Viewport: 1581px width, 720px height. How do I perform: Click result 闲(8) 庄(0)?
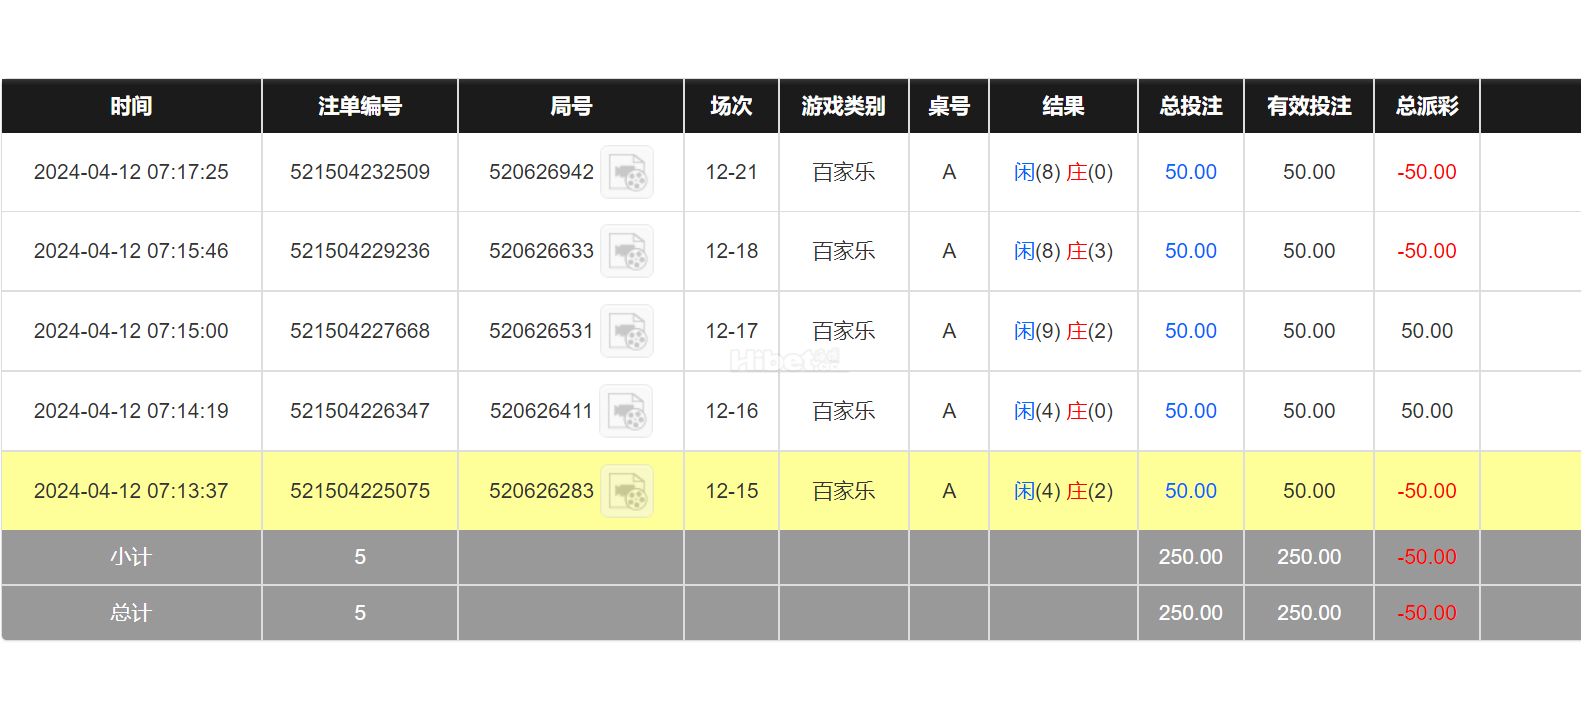1063,172
